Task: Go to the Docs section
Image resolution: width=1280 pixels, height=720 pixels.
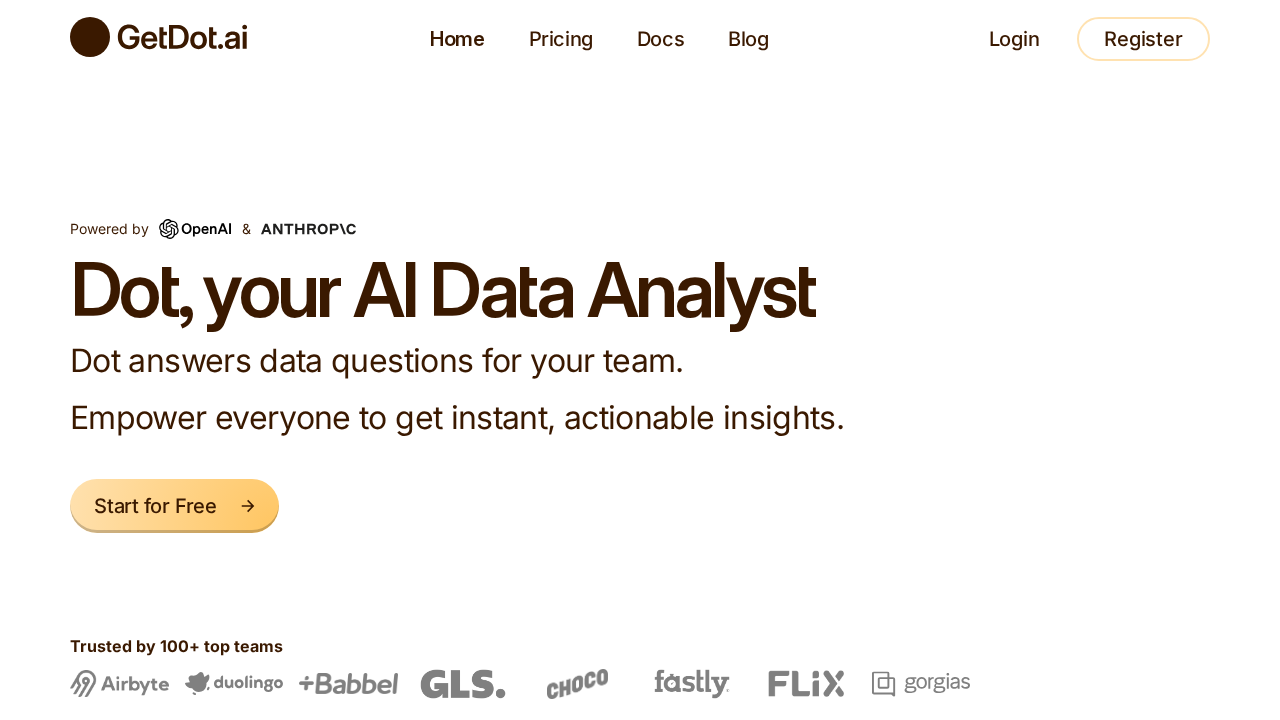Action: click(x=661, y=38)
